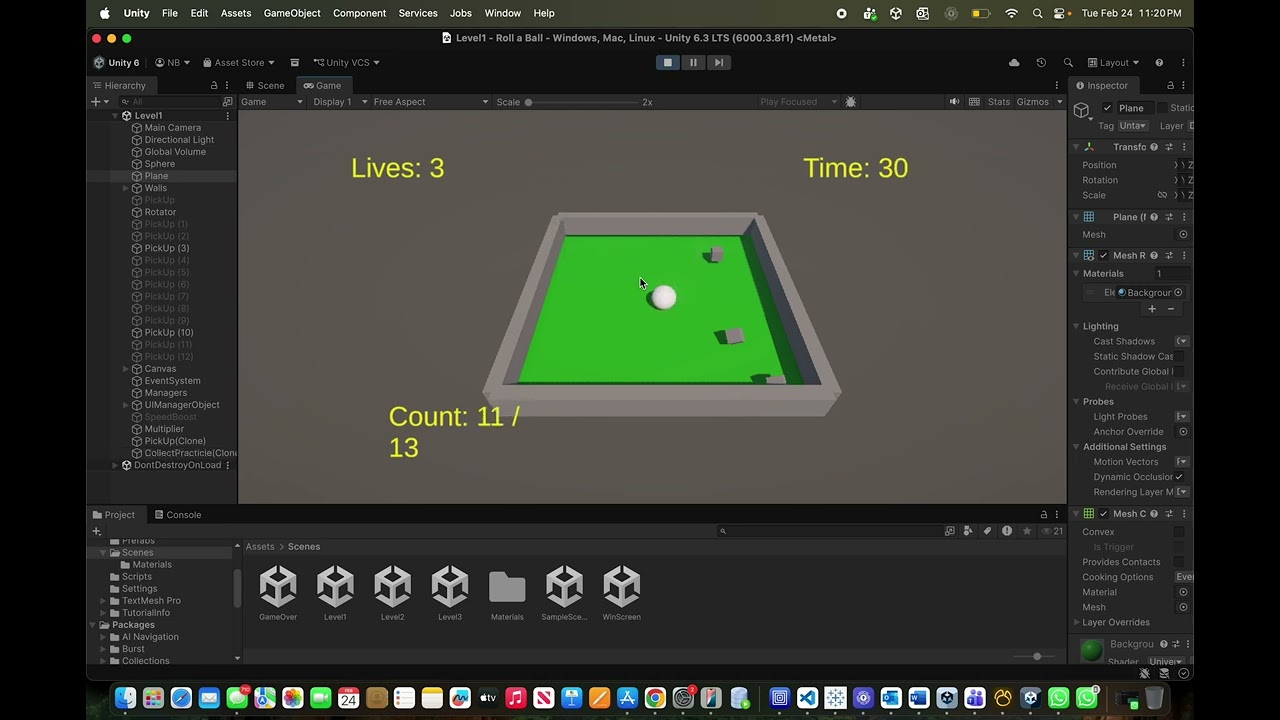Open the Free Aspect dropdown
1280x720 pixels.
coord(431,102)
